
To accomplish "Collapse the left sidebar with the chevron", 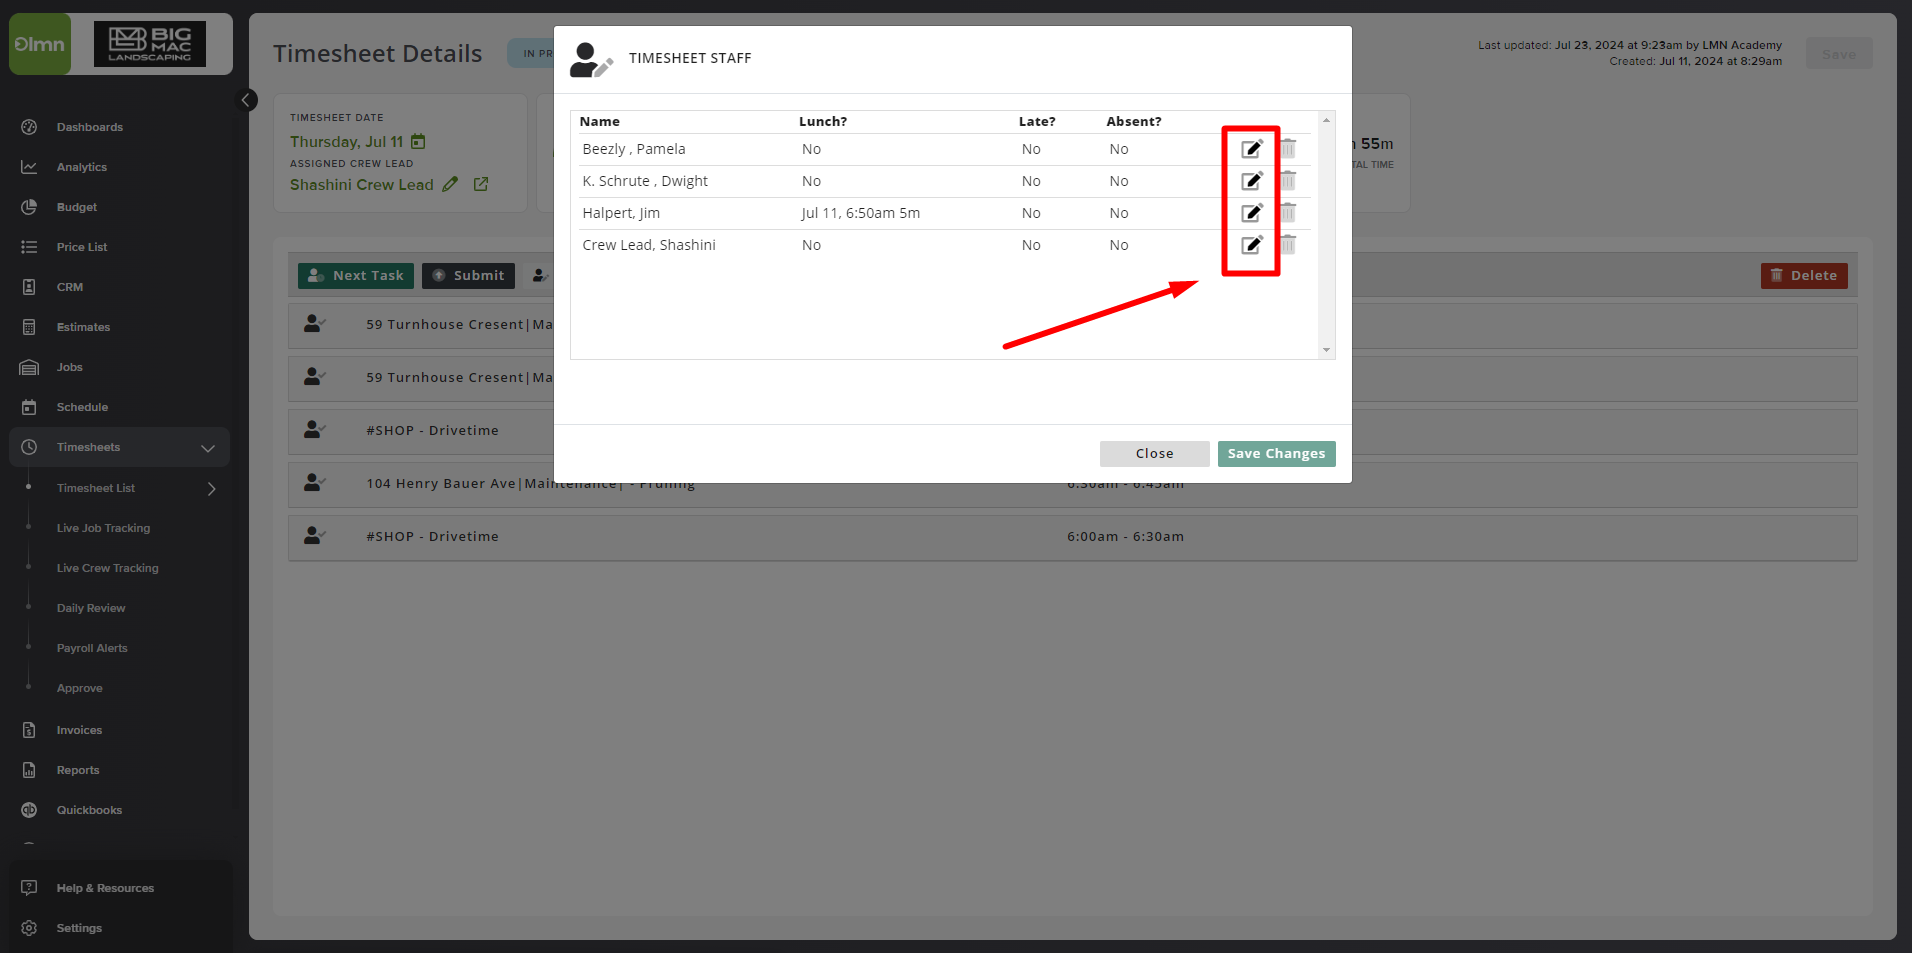I will [246, 100].
